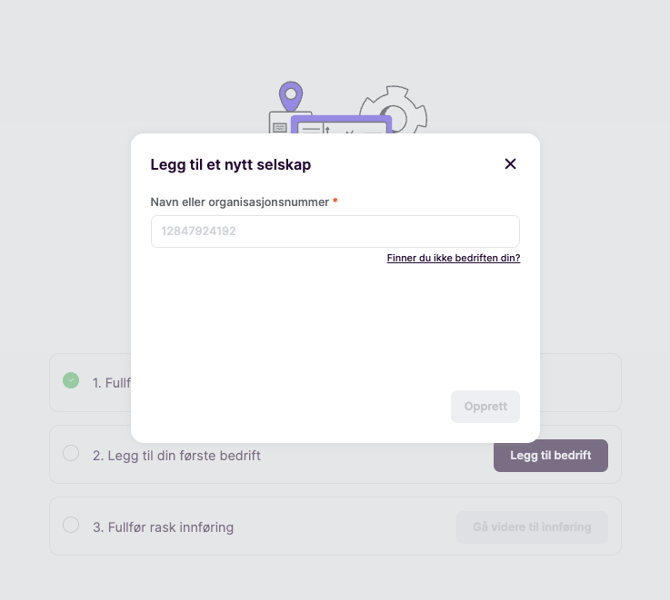This screenshot has width=670, height=600.
Task: Click the 'Navn eller organisasjonsnummer' label
Action: 240,202
